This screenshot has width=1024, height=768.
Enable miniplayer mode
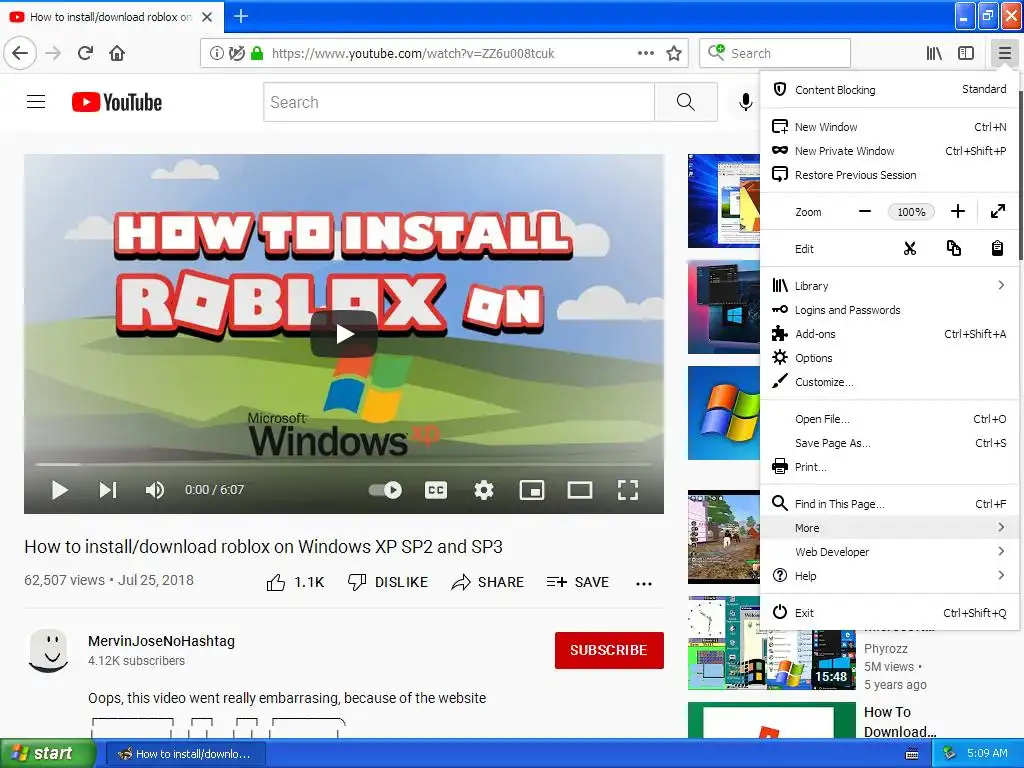click(532, 490)
